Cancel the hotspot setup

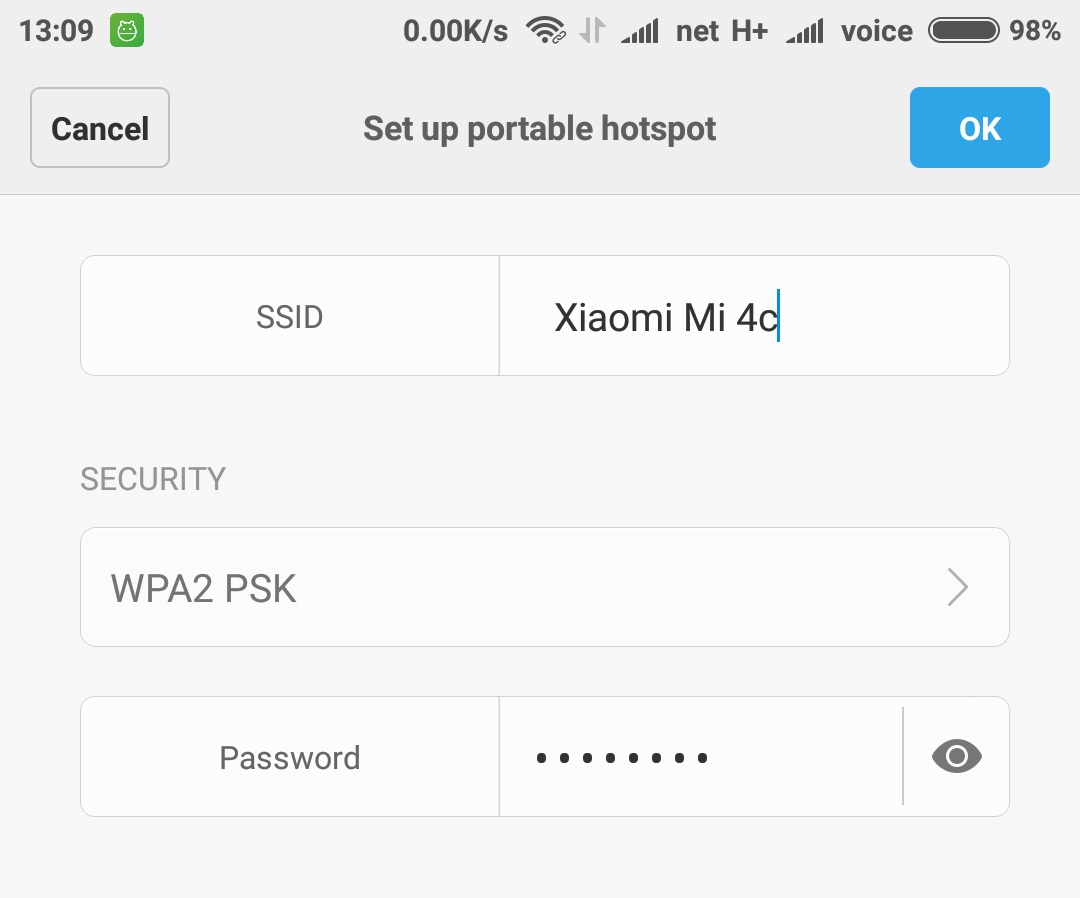[100, 127]
